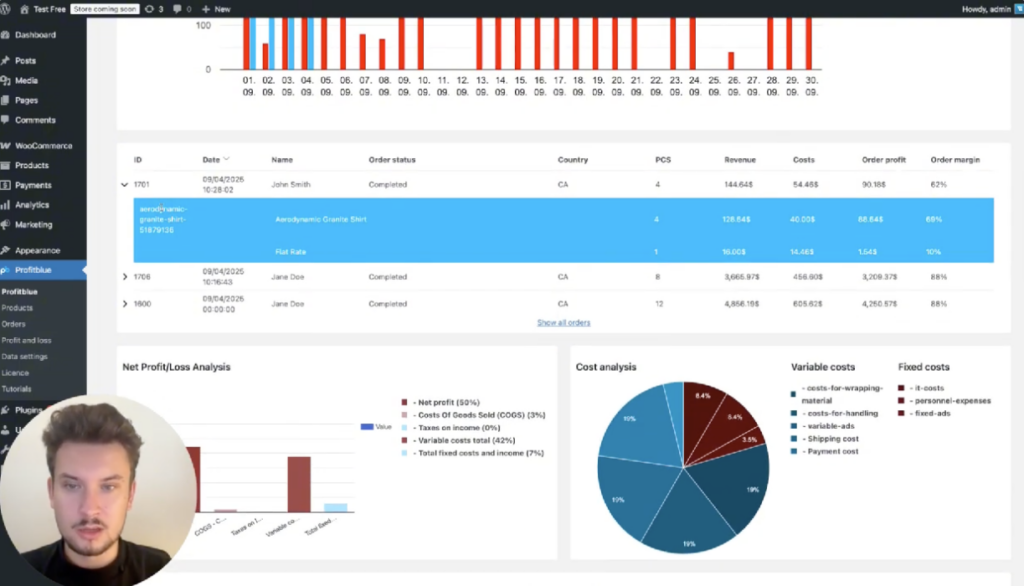Open the Test Free site home icon
Screen dimensions: 1024x586
coord(25,8)
